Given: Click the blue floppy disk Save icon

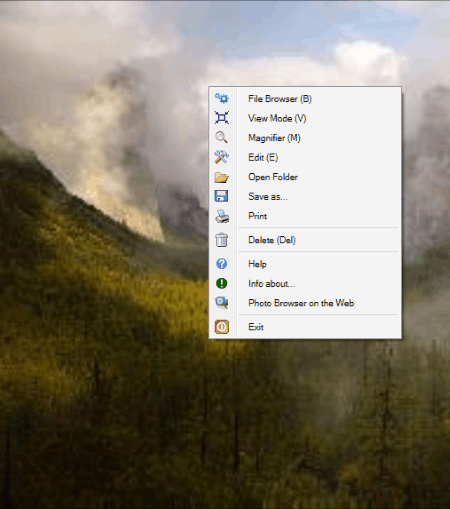Looking at the screenshot, I should [222, 196].
